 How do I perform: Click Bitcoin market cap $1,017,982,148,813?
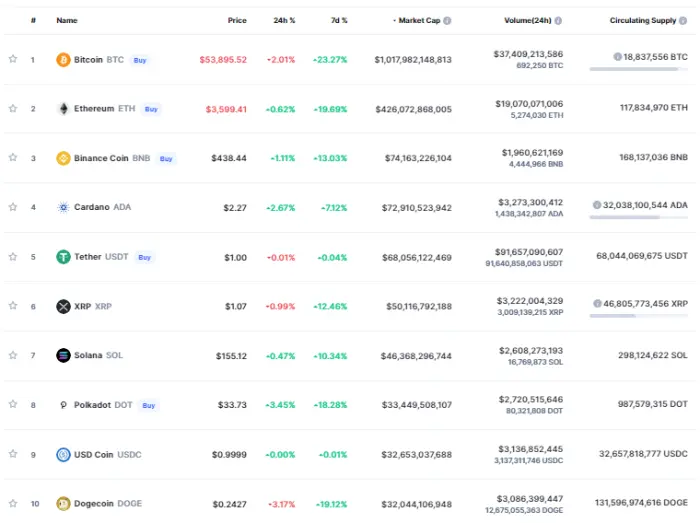[413, 60]
